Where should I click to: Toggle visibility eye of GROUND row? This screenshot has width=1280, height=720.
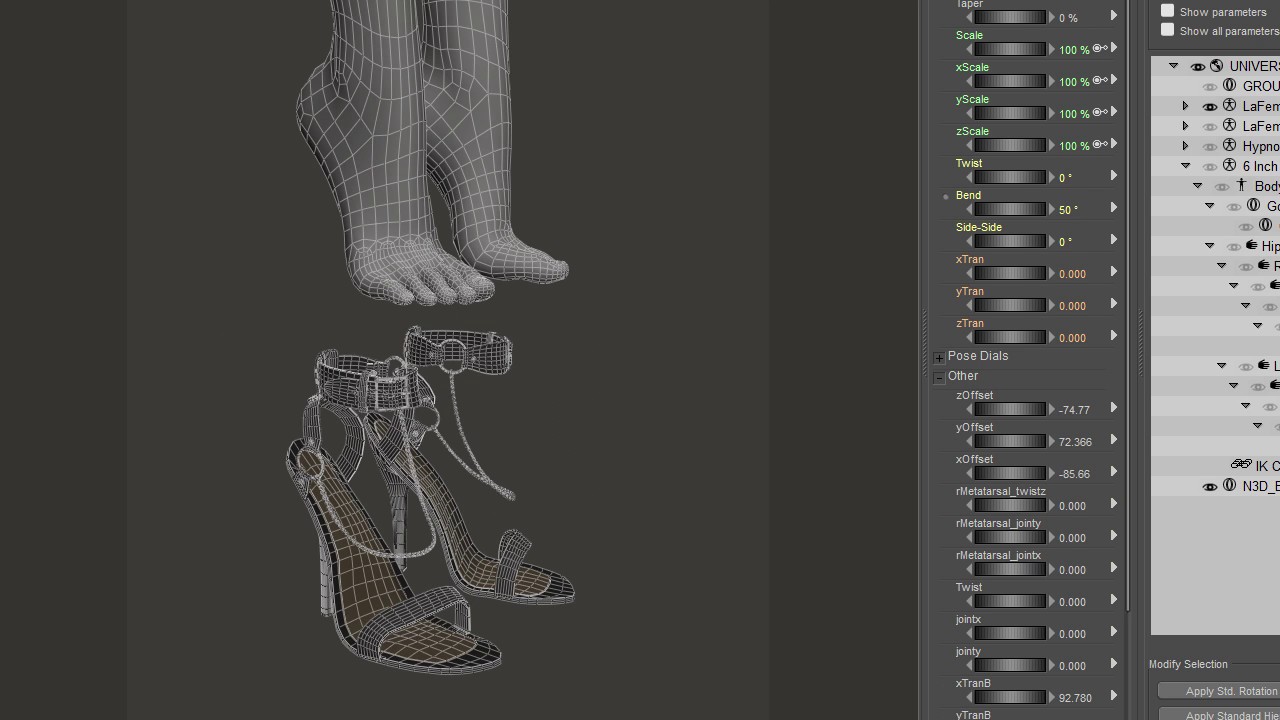[1210, 87]
